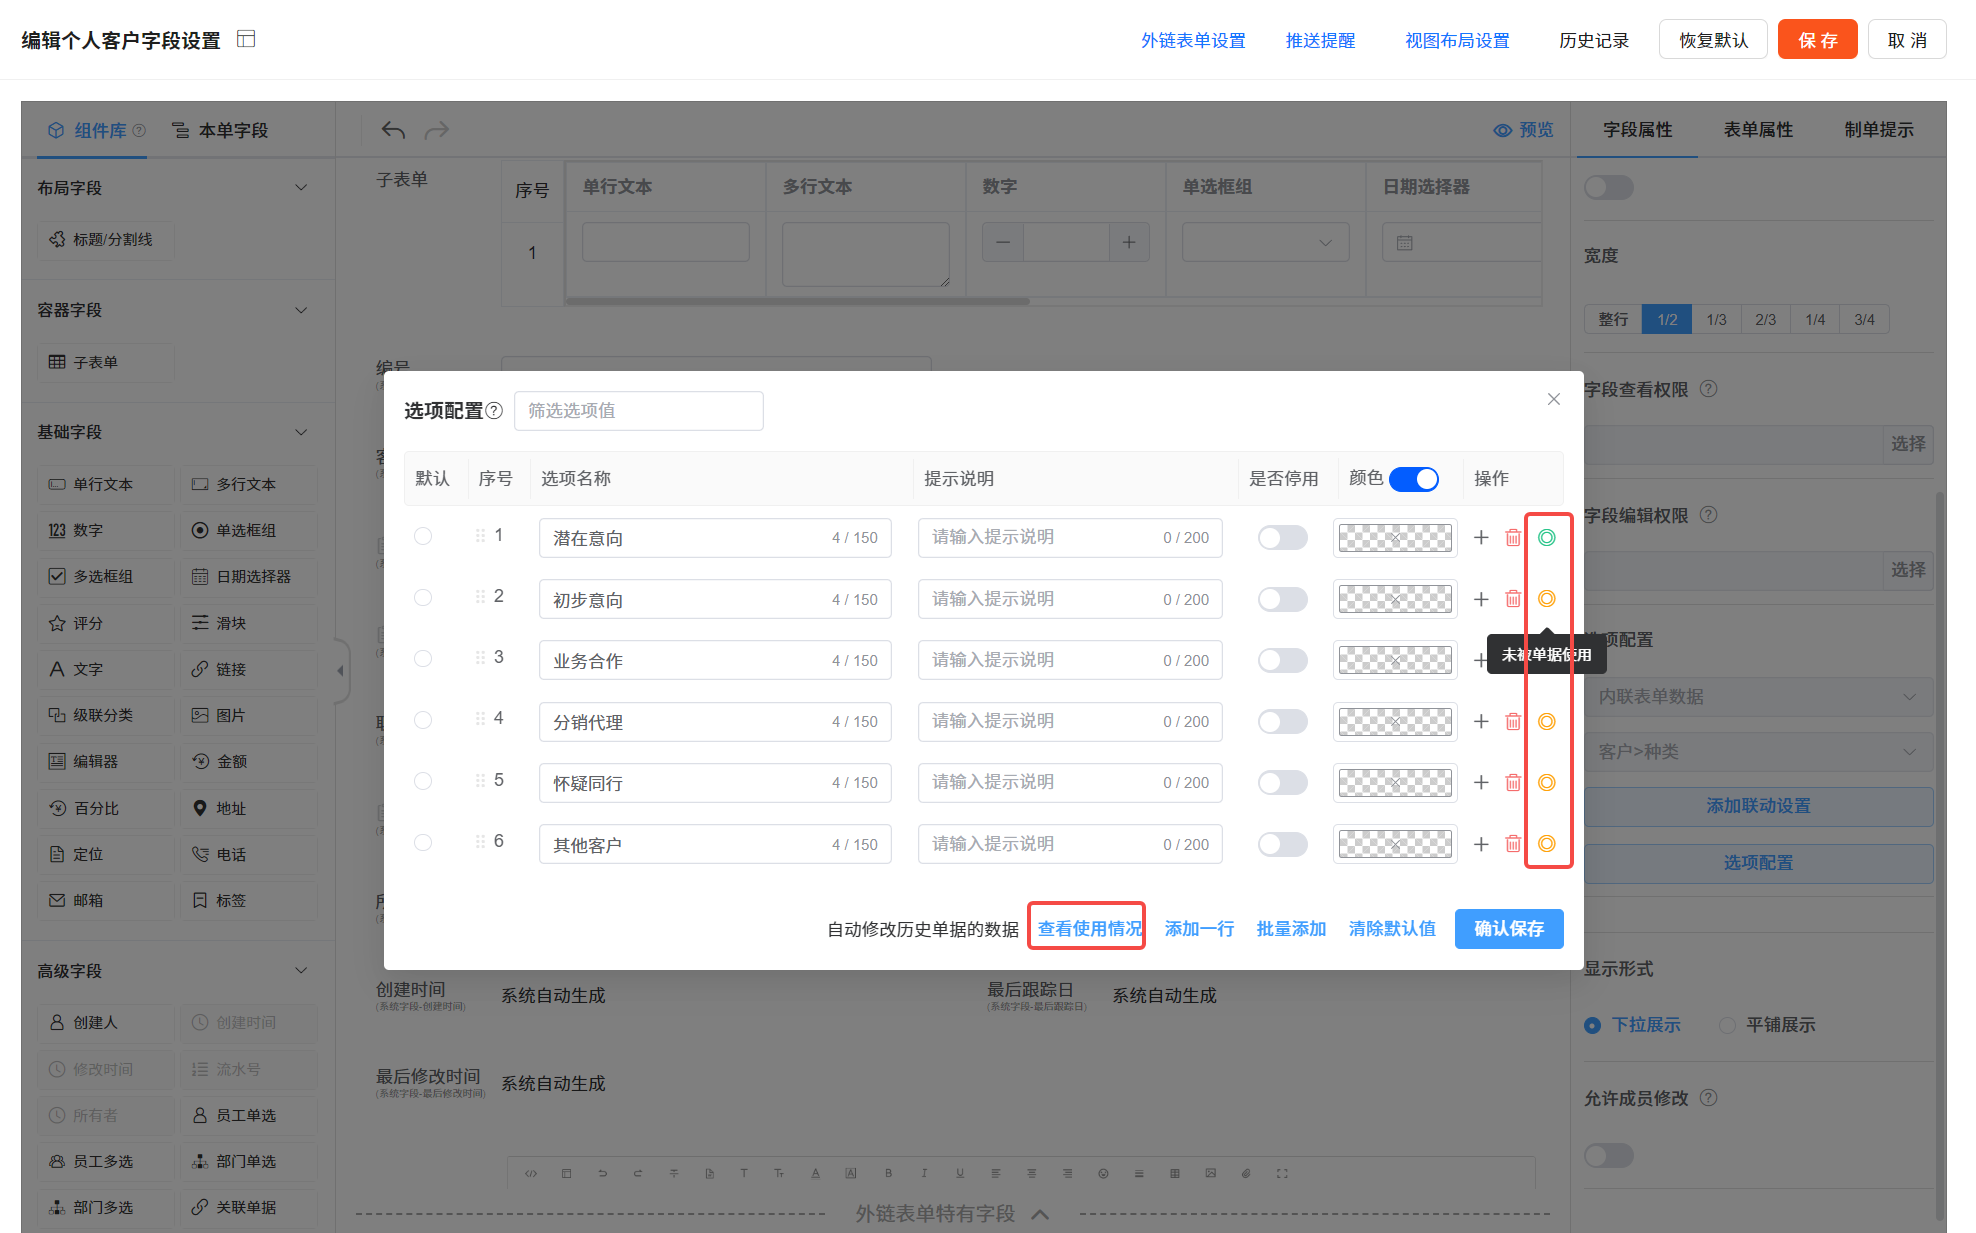Click the drag handle of row 5
The width and height of the screenshot is (1976, 1233).
(480, 781)
